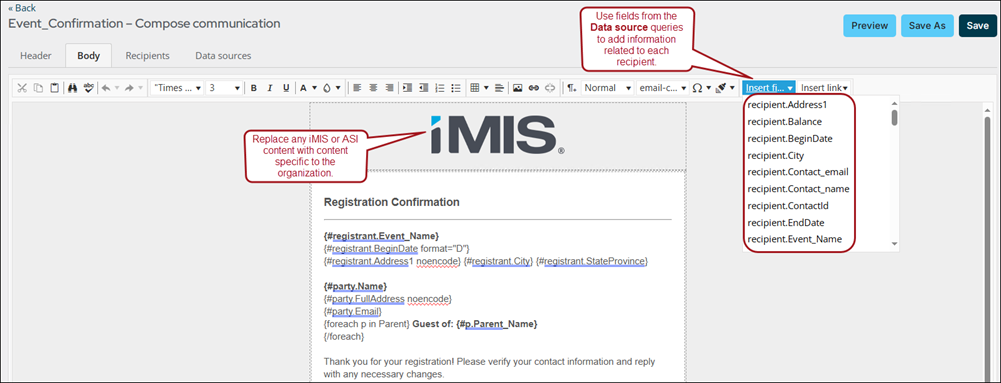Click the Outdent icon
1001x383 pixels.
click(x=423, y=88)
